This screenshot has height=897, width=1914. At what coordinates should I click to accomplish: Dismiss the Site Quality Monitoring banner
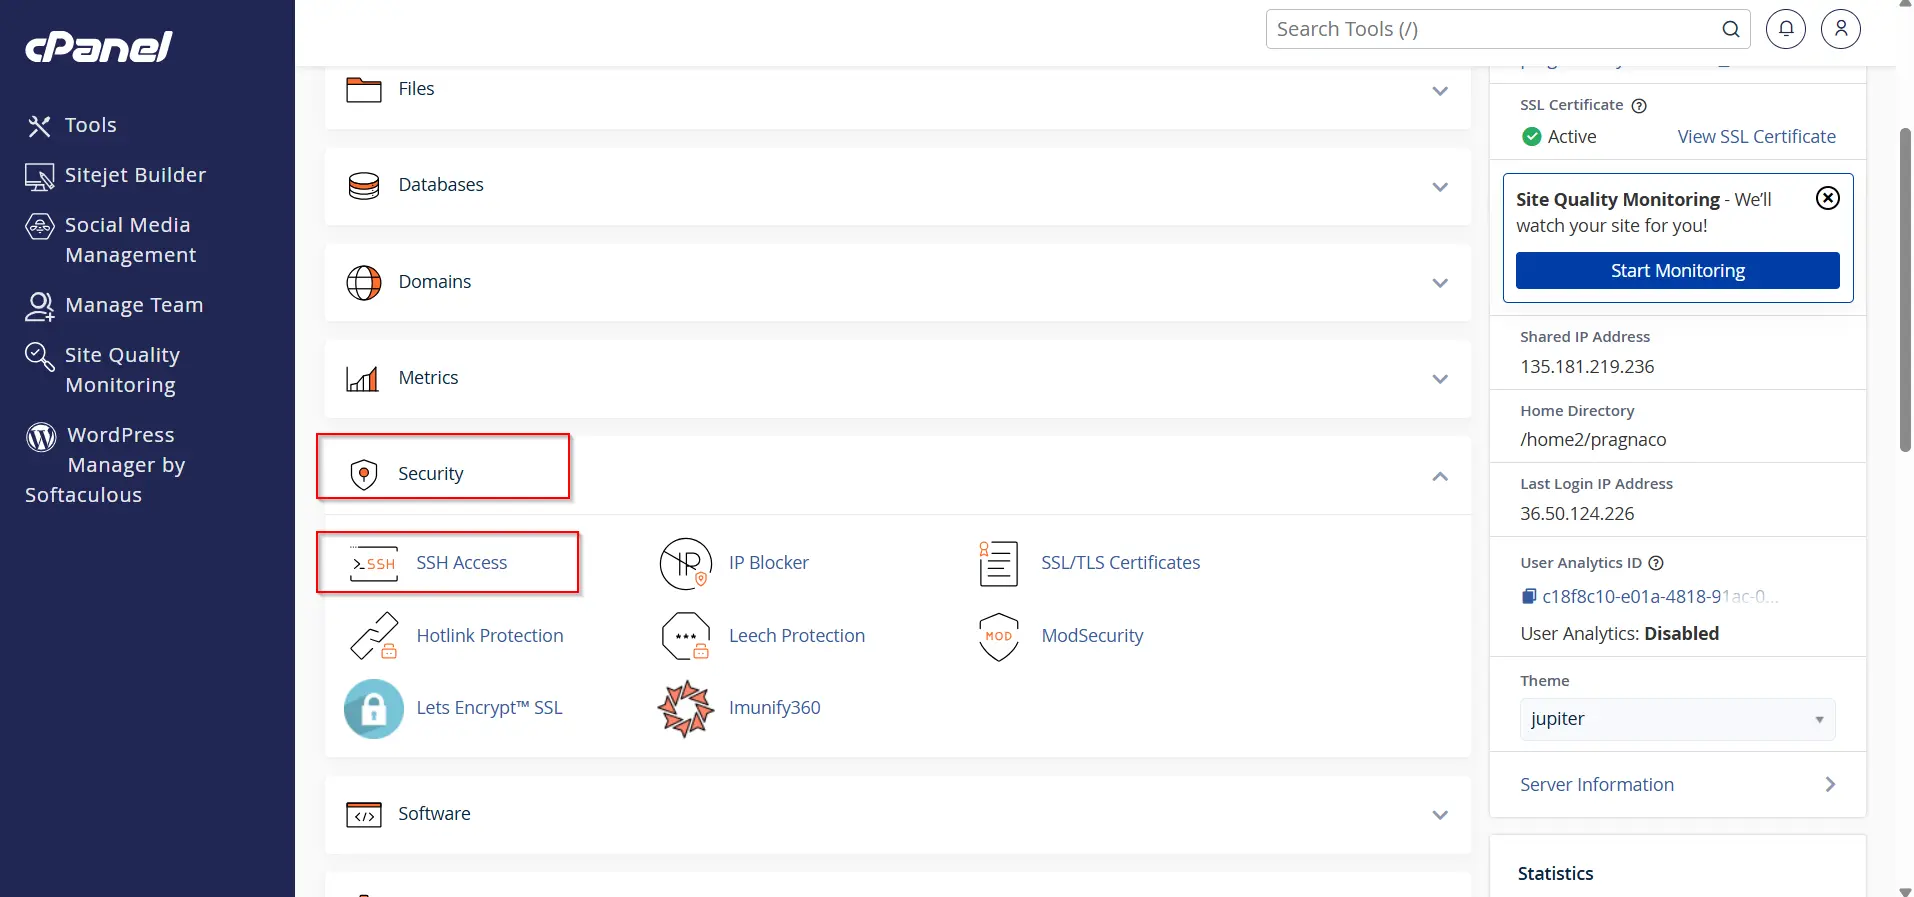[x=1828, y=198]
